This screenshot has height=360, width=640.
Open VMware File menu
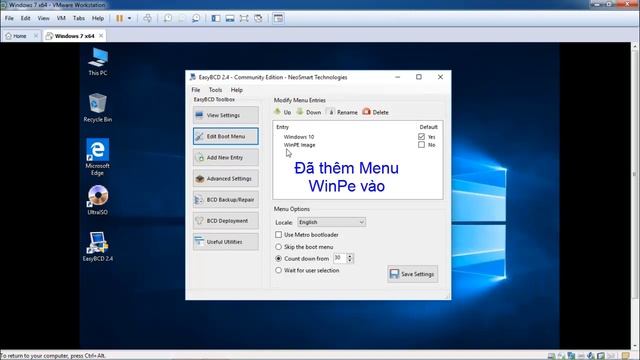click(x=9, y=18)
